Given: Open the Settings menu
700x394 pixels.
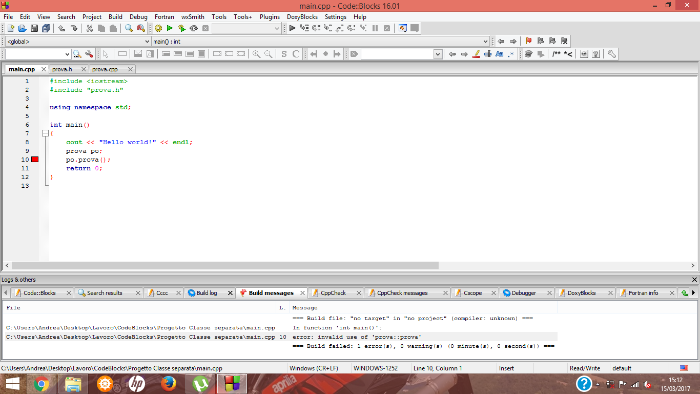Looking at the screenshot, I should [x=335, y=17].
